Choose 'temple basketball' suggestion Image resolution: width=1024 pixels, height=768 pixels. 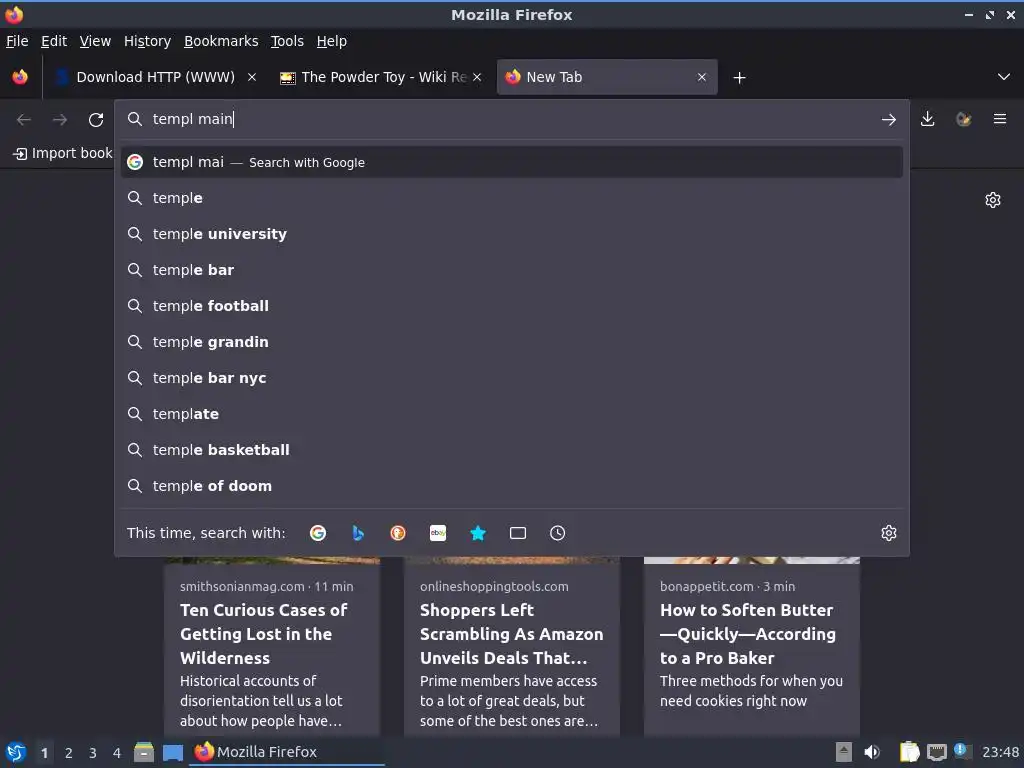tap(512, 449)
